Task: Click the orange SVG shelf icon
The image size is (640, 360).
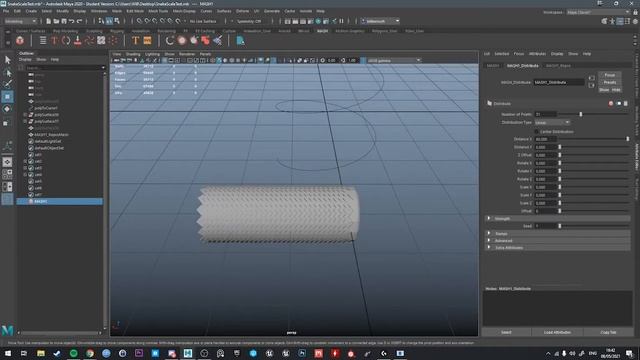Action: click(147, 40)
